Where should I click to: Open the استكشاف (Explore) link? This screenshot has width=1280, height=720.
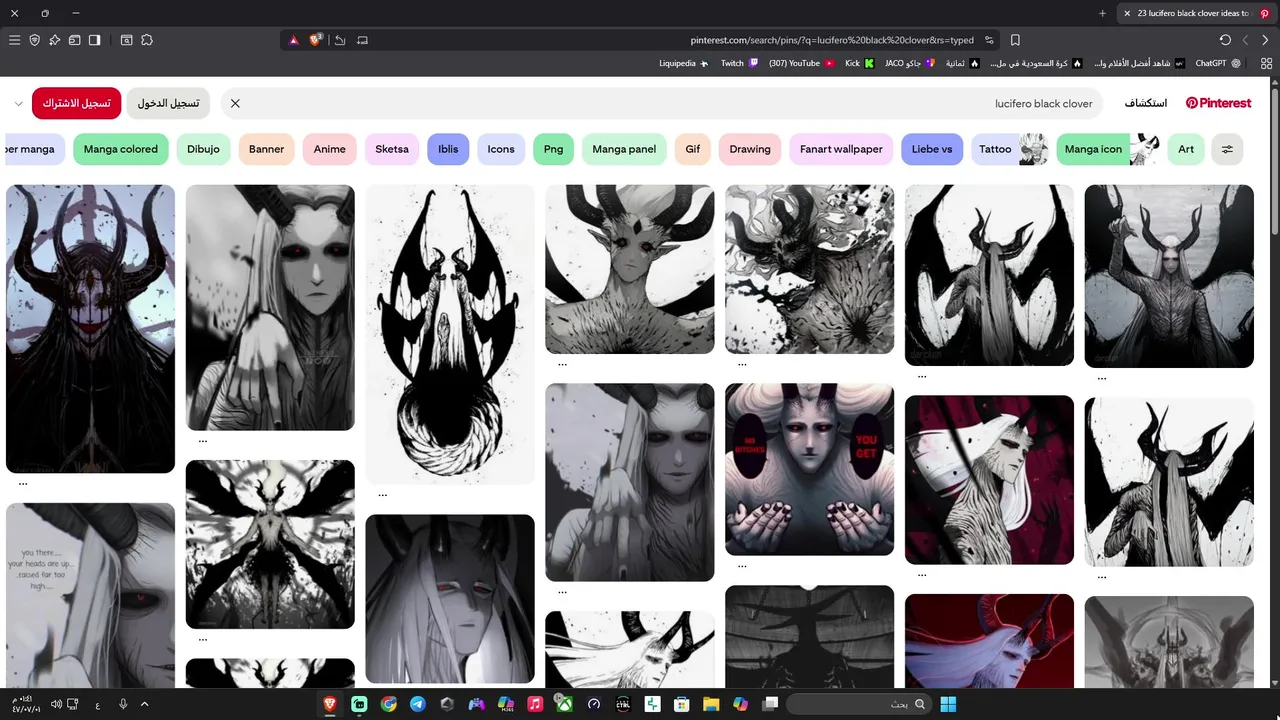(1146, 103)
